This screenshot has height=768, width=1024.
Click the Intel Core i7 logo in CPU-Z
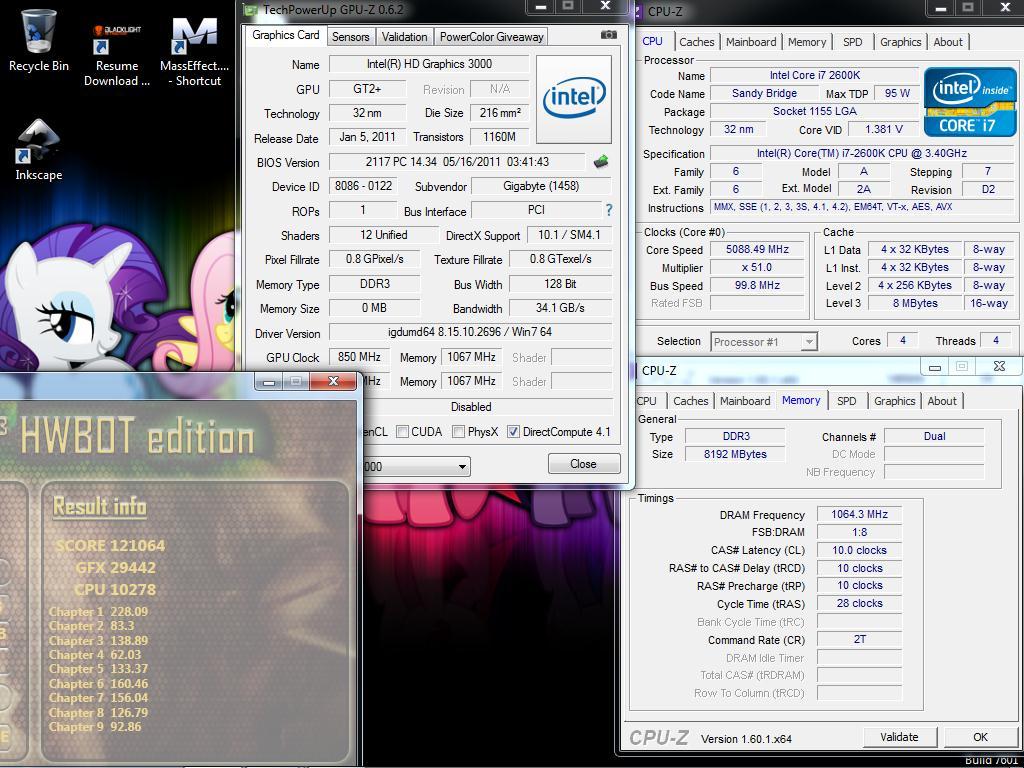click(970, 100)
